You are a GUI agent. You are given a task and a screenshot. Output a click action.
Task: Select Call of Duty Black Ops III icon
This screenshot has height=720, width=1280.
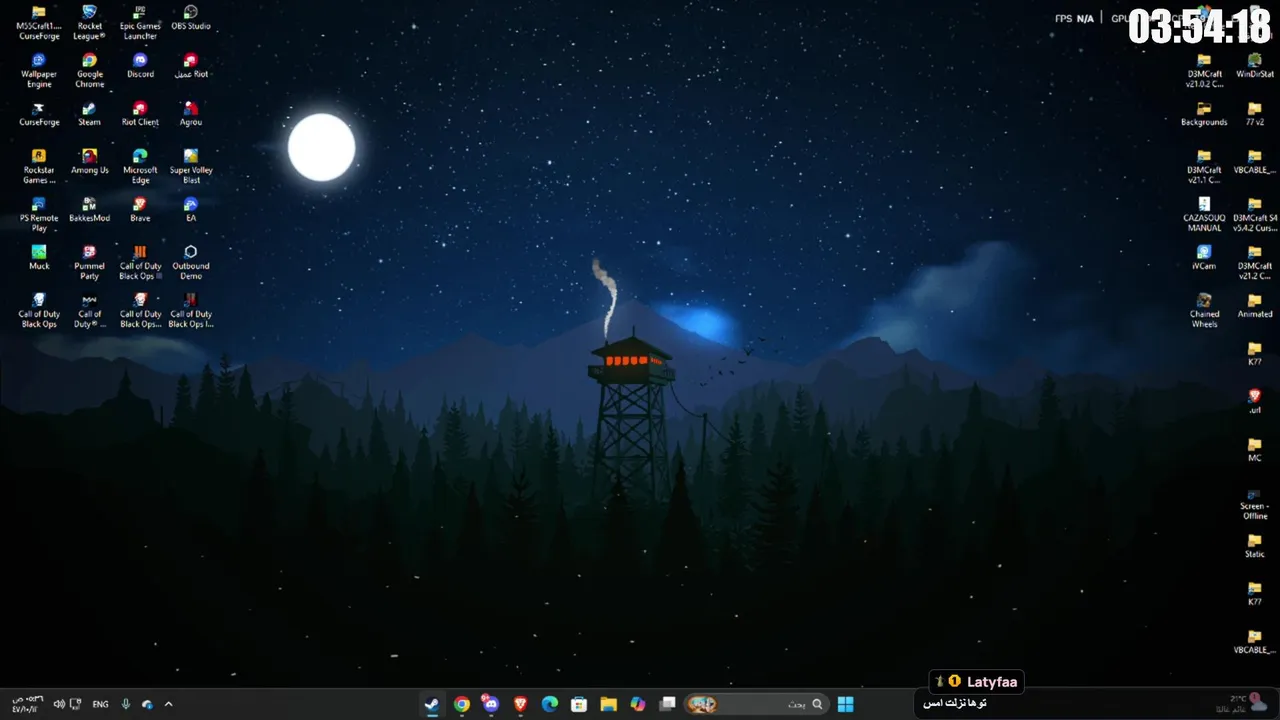click(140, 264)
